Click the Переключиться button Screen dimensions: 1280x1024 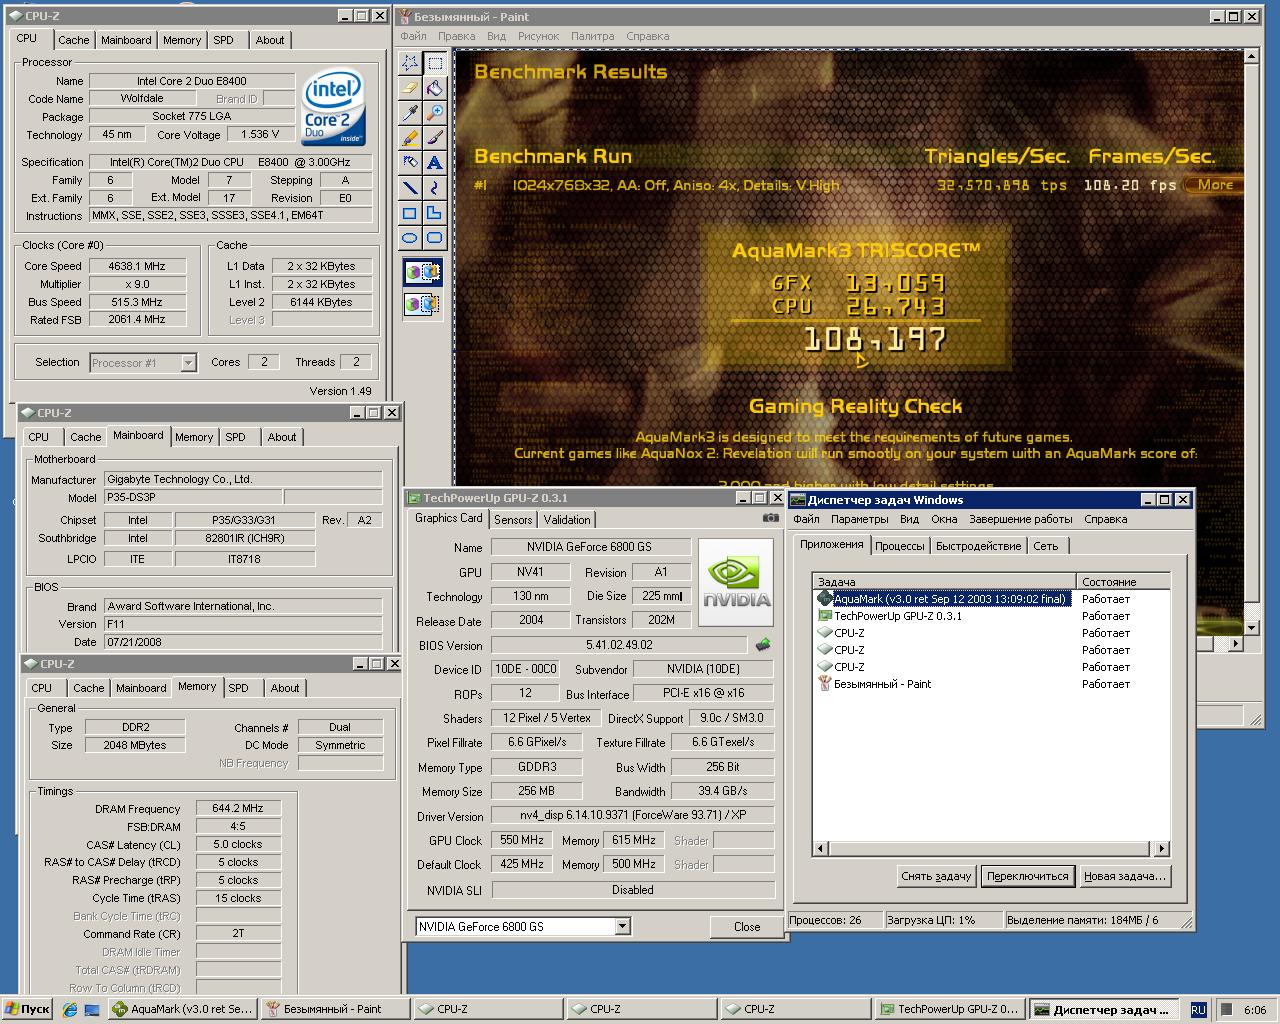coord(1027,876)
